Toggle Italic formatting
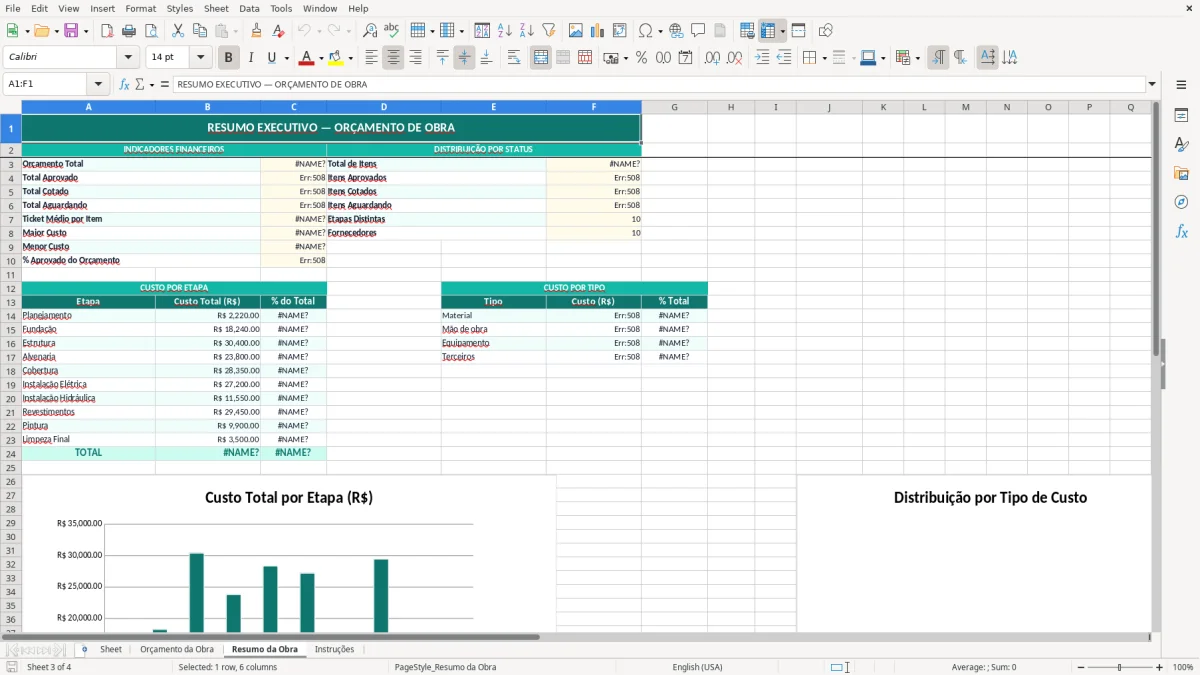Screen dimensions: 1200x675 [x=250, y=58]
